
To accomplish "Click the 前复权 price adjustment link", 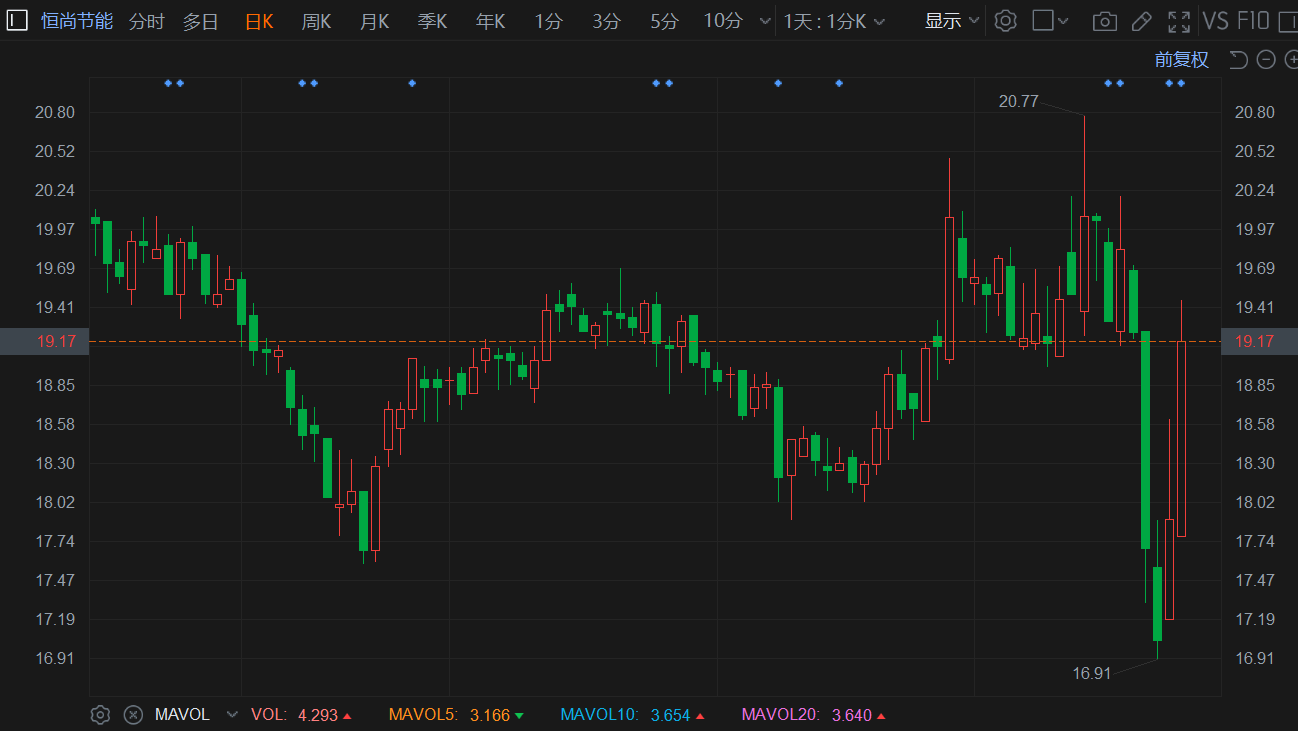I will (1182, 60).
